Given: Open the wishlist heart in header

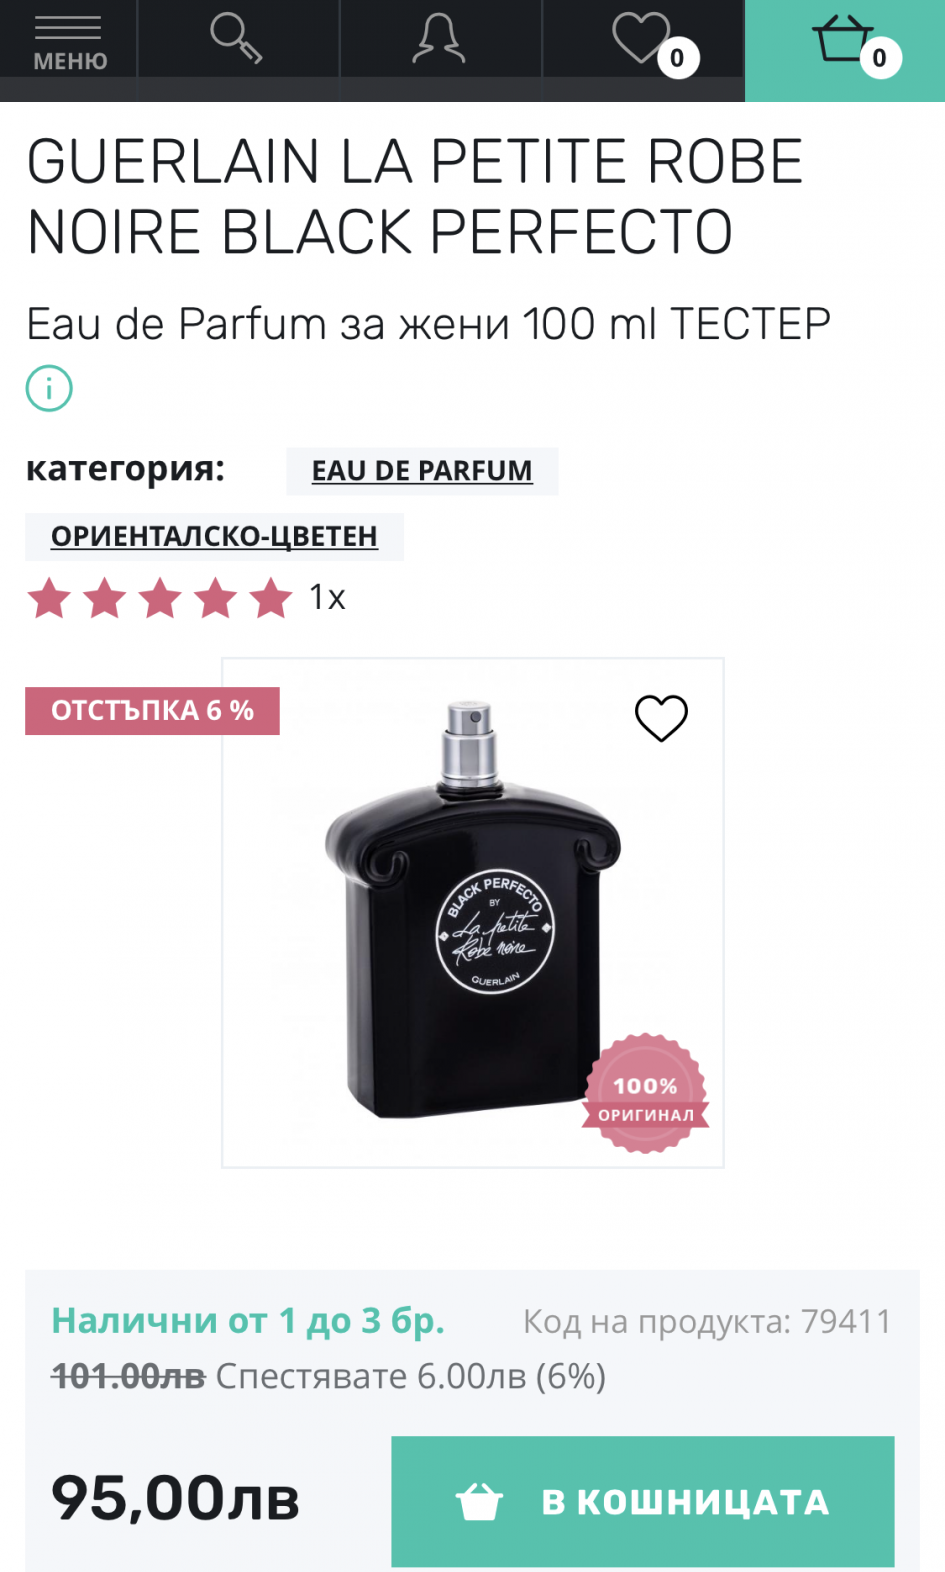Looking at the screenshot, I should point(642,39).
